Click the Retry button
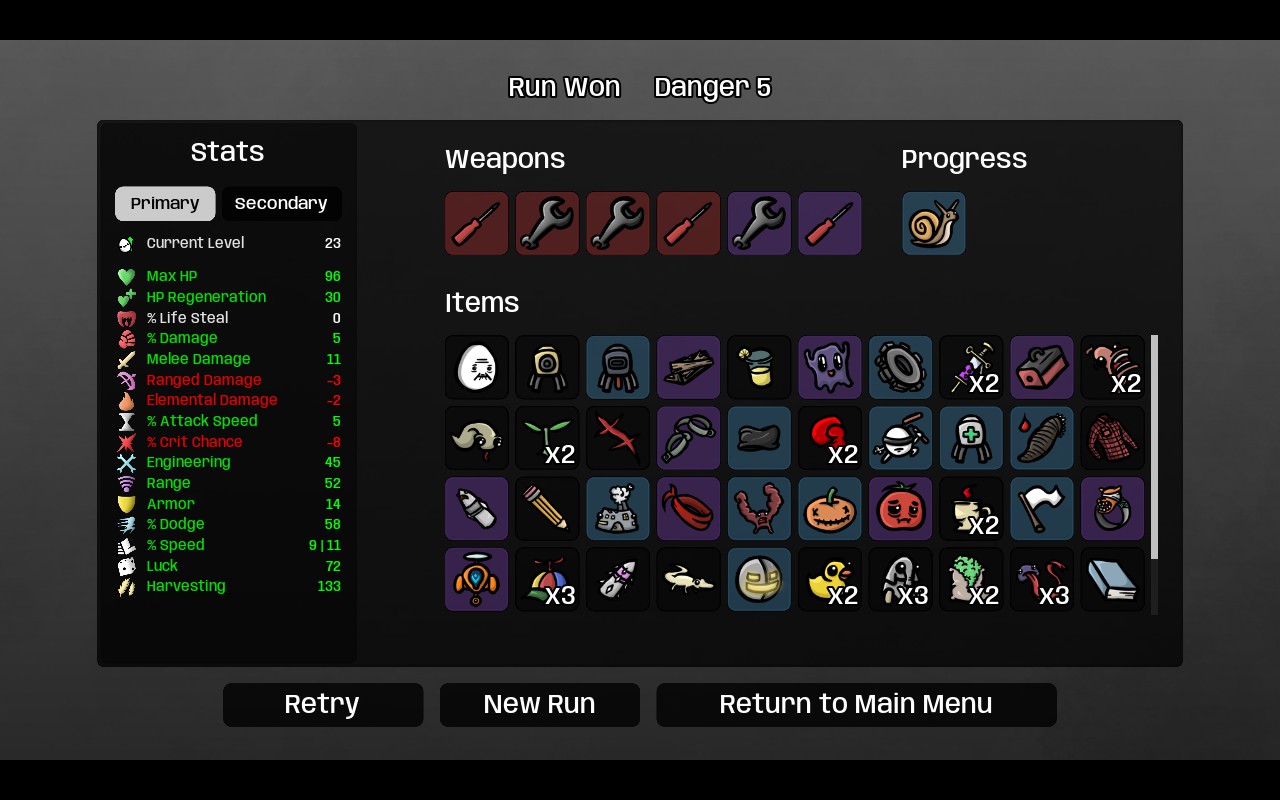This screenshot has width=1280, height=800. (323, 705)
